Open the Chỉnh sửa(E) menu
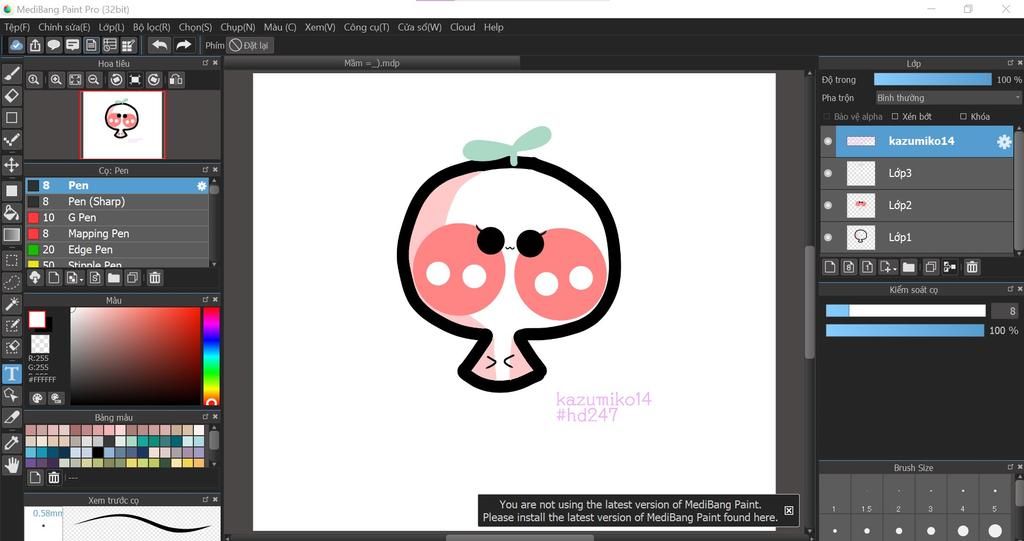This screenshot has width=1024, height=541. 64,27
